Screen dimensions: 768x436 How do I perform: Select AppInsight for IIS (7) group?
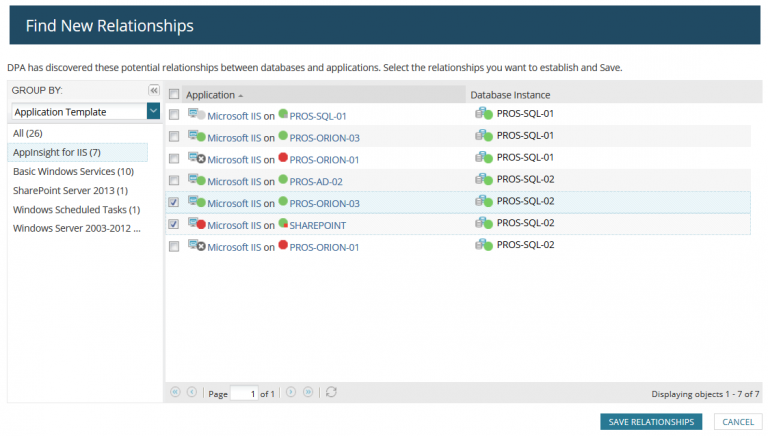[77, 152]
